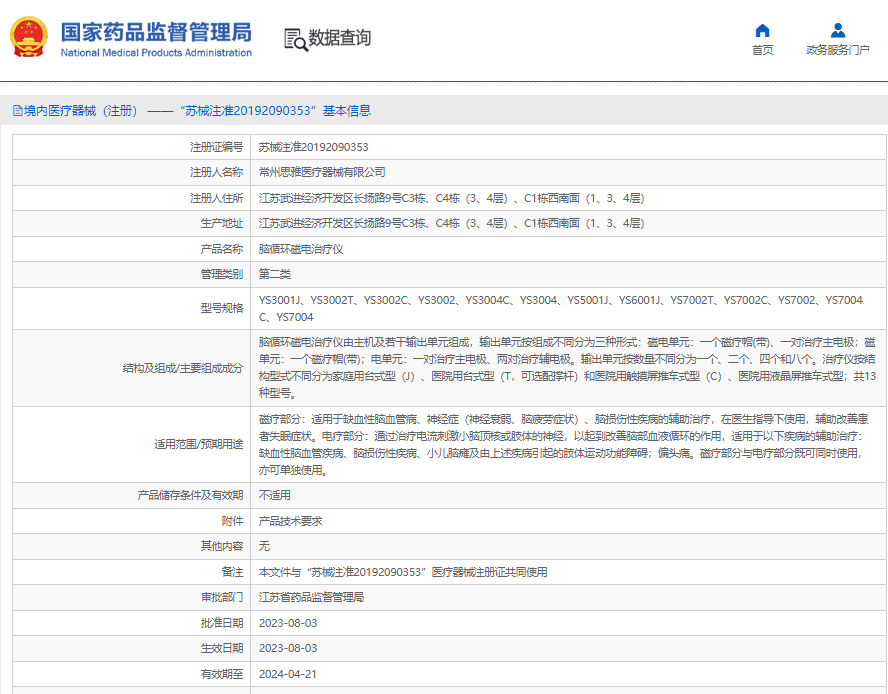Click the 备注 row label
This screenshot has height=694, width=888.
[x=232, y=572]
